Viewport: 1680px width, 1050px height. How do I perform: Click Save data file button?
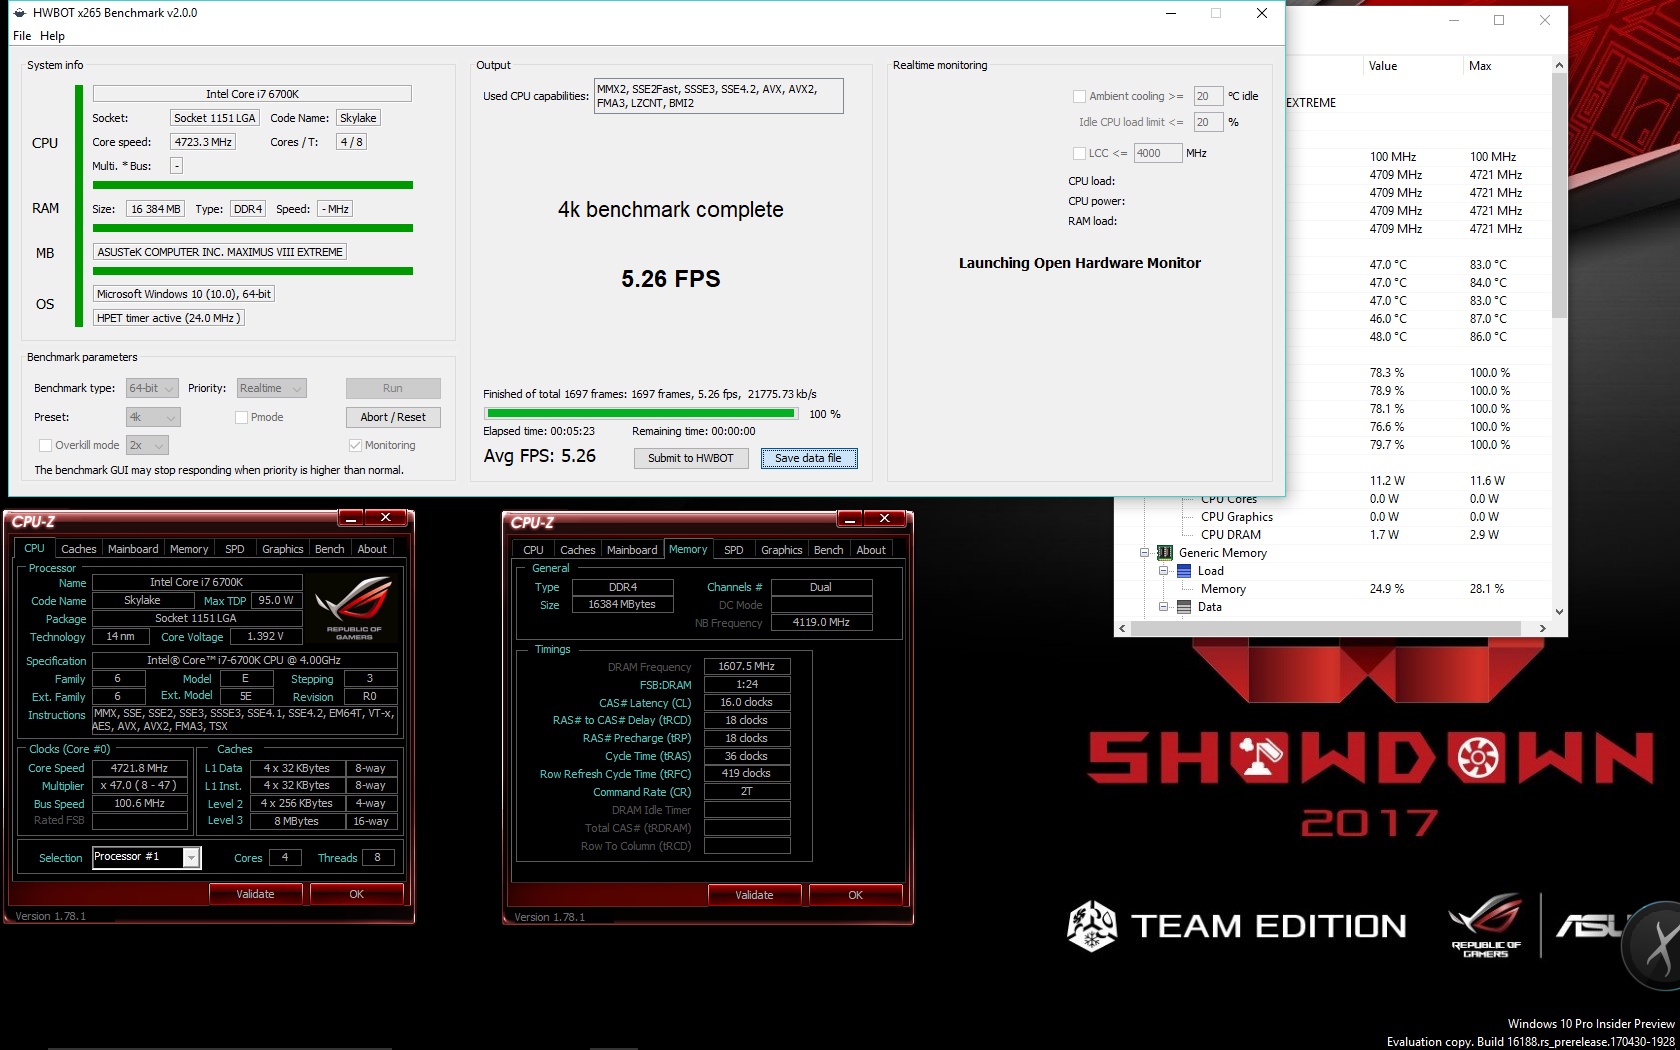(x=809, y=458)
